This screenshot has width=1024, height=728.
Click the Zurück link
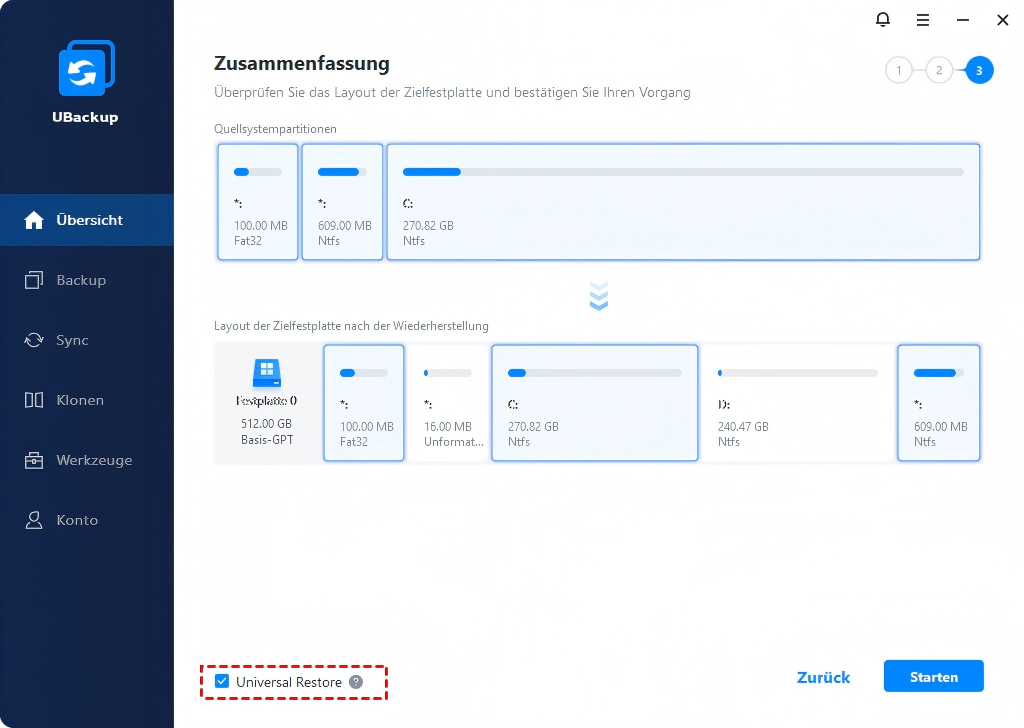(x=823, y=677)
